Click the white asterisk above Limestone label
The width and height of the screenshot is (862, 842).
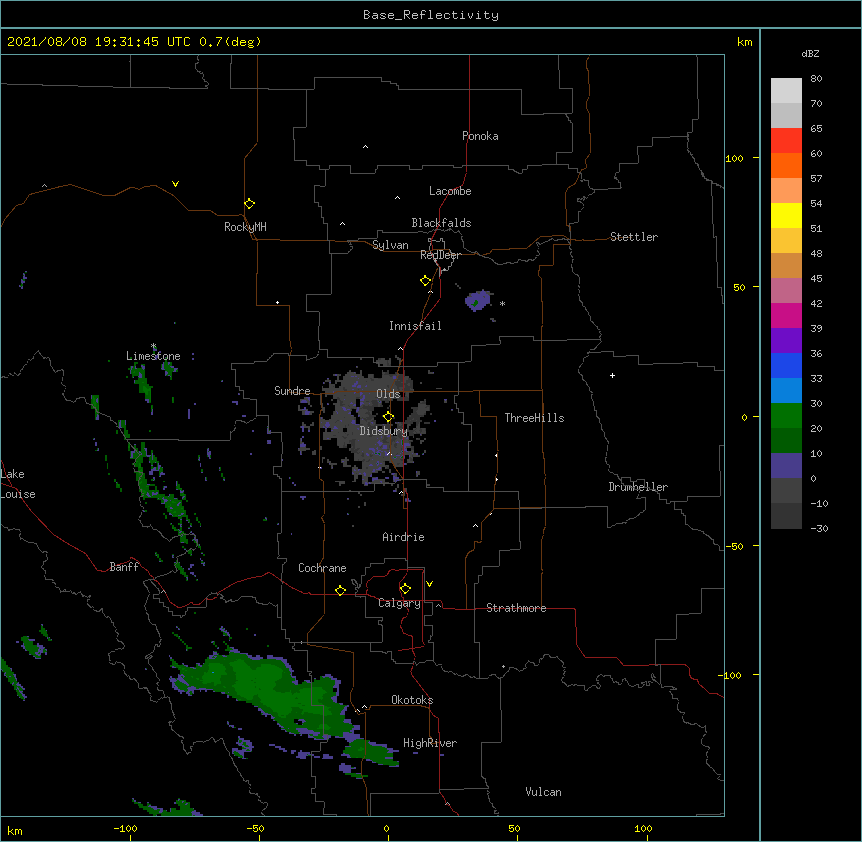click(153, 346)
